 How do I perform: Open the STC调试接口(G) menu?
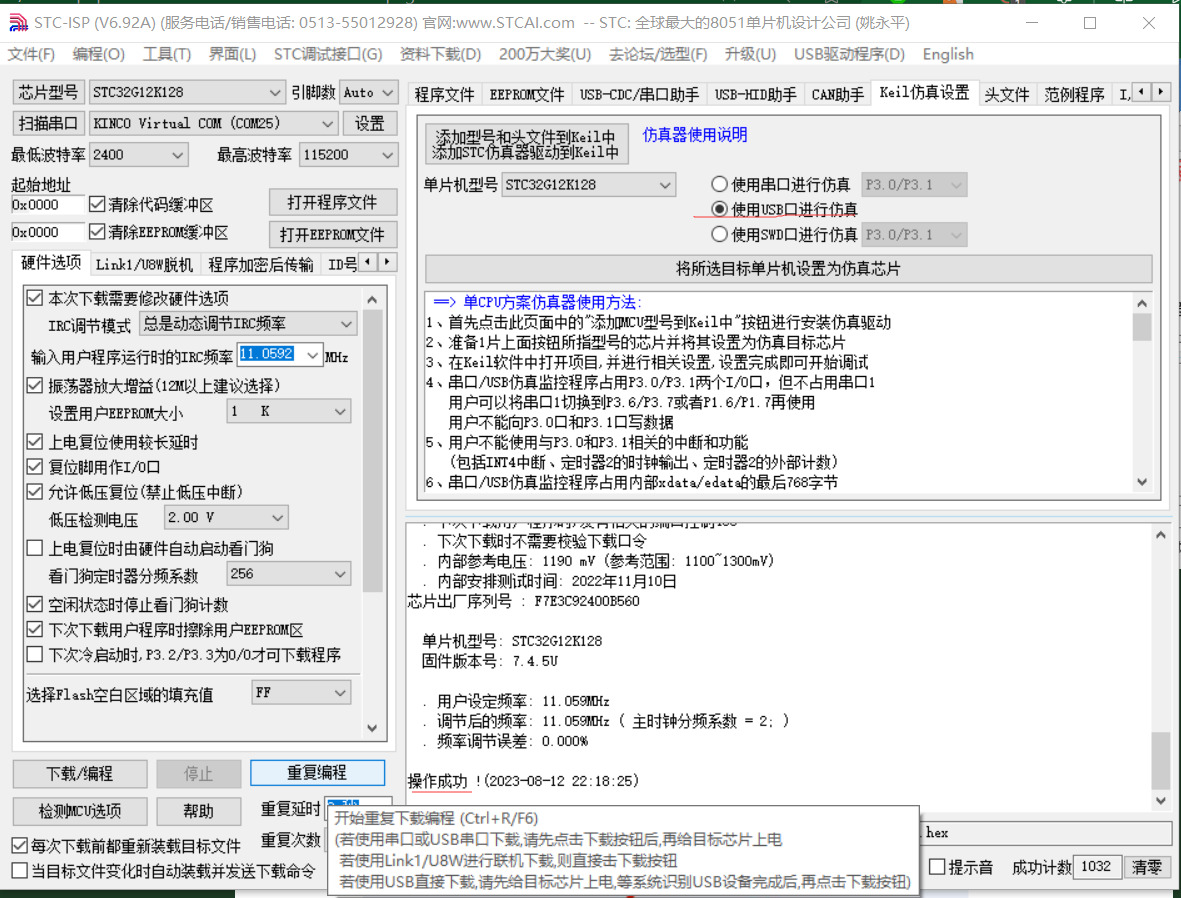coord(328,54)
